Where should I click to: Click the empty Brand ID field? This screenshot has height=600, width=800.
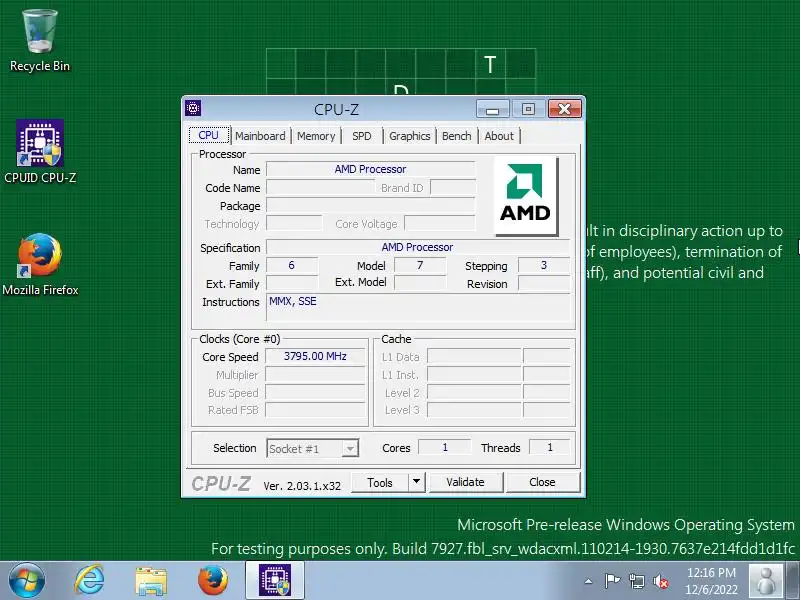pos(453,187)
